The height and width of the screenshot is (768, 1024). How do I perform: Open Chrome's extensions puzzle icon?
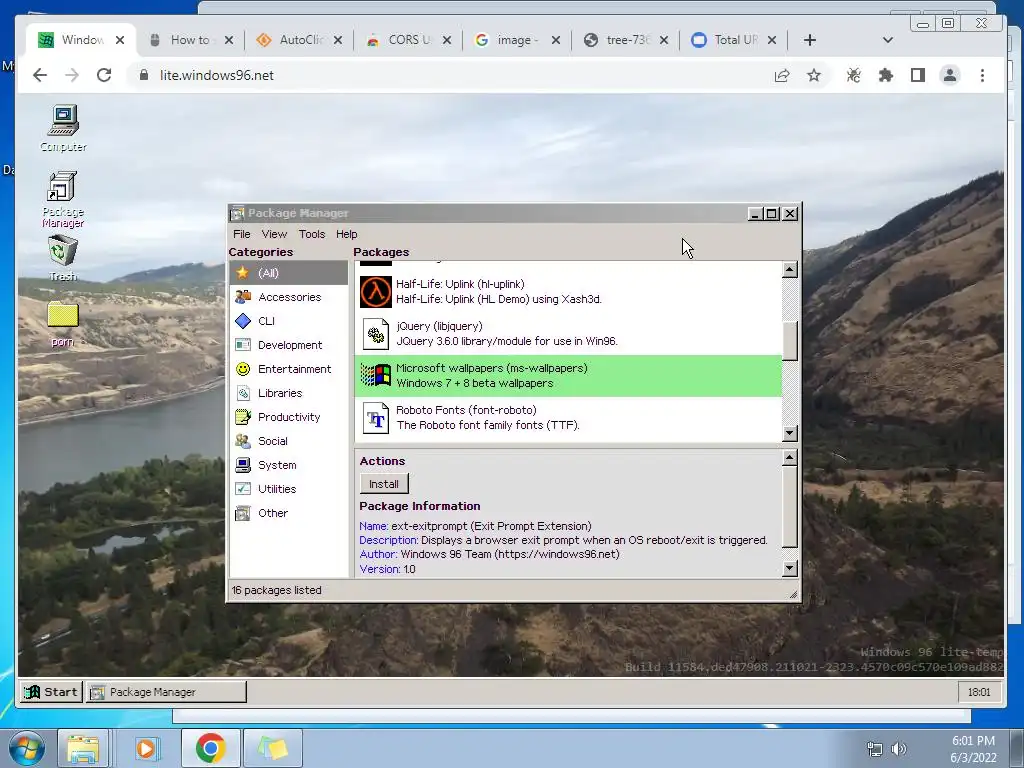pyautogui.click(x=886, y=76)
